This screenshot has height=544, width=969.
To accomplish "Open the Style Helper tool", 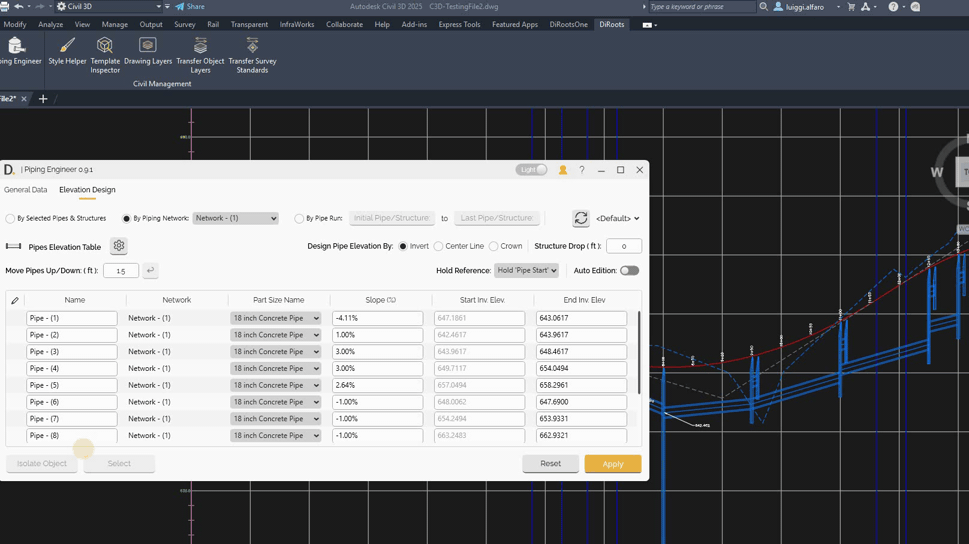I will 67,52.
